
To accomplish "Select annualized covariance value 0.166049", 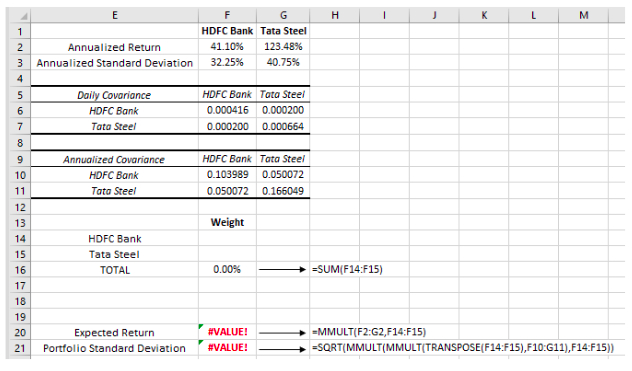I will point(283,191).
